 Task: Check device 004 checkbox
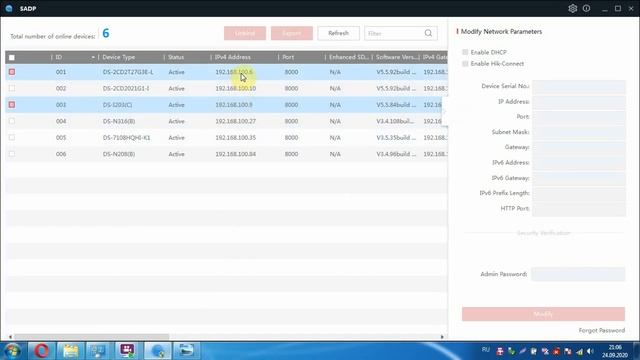(x=12, y=121)
